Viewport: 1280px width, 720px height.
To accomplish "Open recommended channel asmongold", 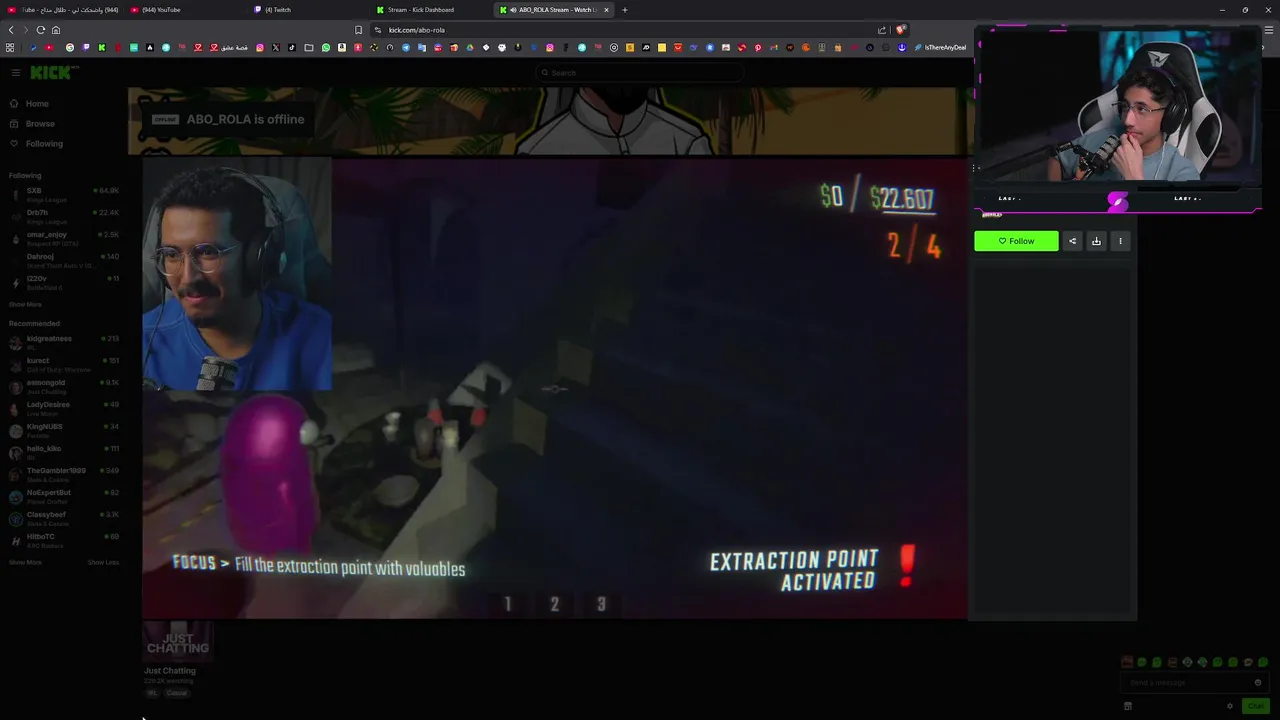I will pyautogui.click(x=64, y=386).
